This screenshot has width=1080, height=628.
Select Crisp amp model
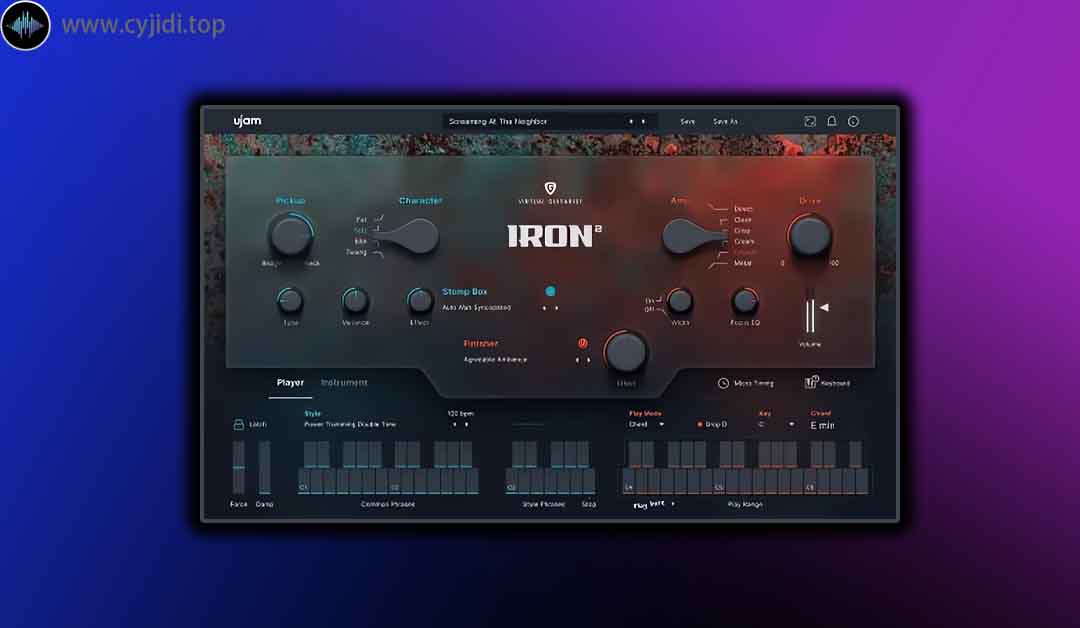742,231
